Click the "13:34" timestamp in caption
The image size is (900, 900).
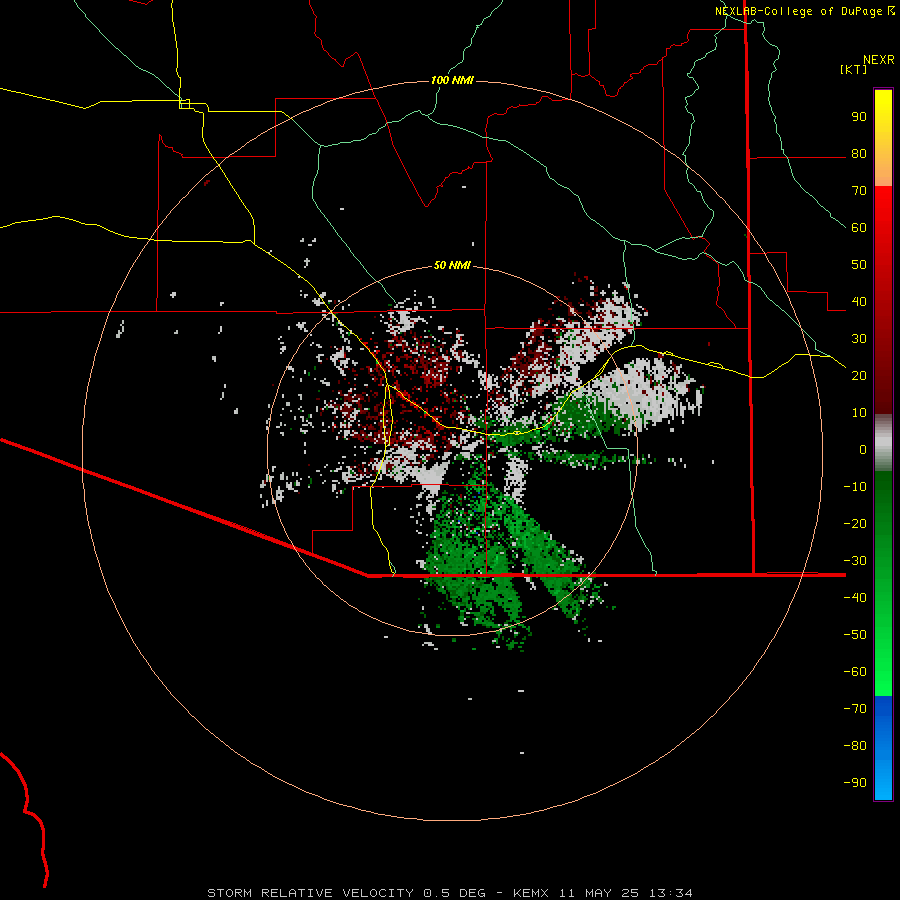671,893
